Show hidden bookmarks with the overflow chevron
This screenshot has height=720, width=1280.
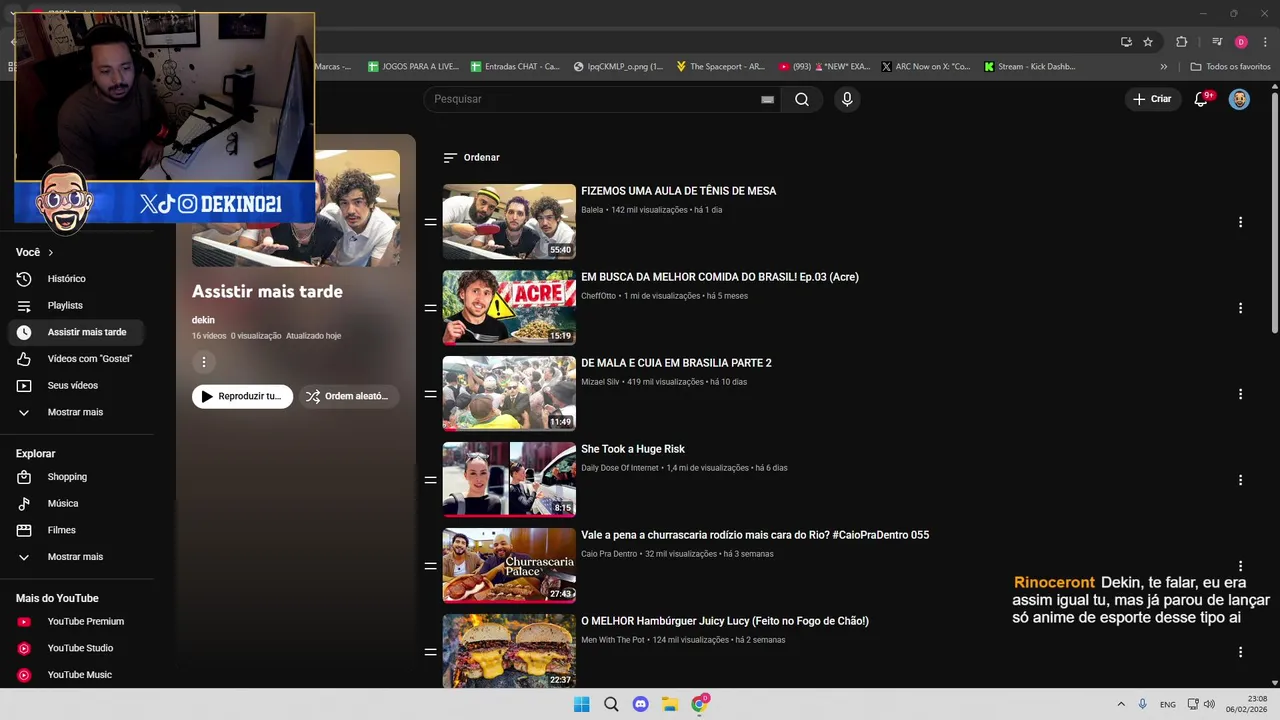(x=1163, y=67)
